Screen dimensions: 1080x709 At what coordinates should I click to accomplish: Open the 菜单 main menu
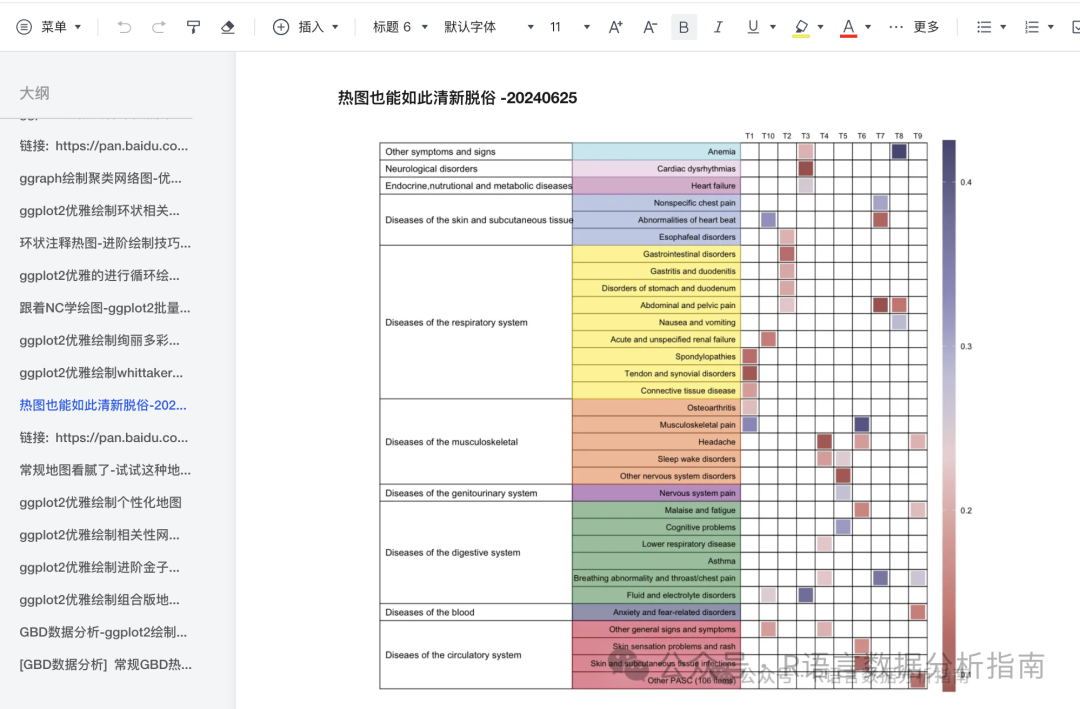click(x=48, y=27)
